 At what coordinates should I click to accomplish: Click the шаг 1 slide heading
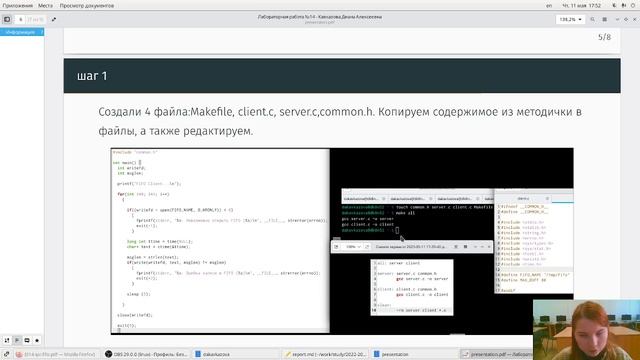tap(92, 76)
